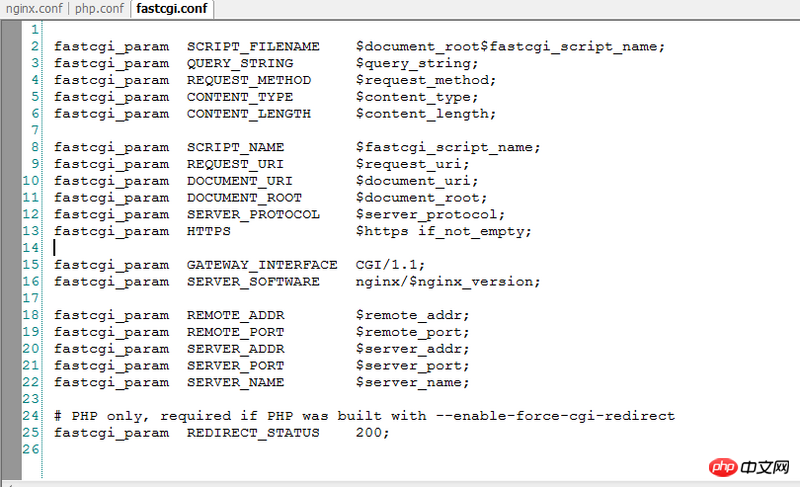The width and height of the screenshot is (800, 487).
Task: Click line number 1 in gutter
Action: coord(34,30)
